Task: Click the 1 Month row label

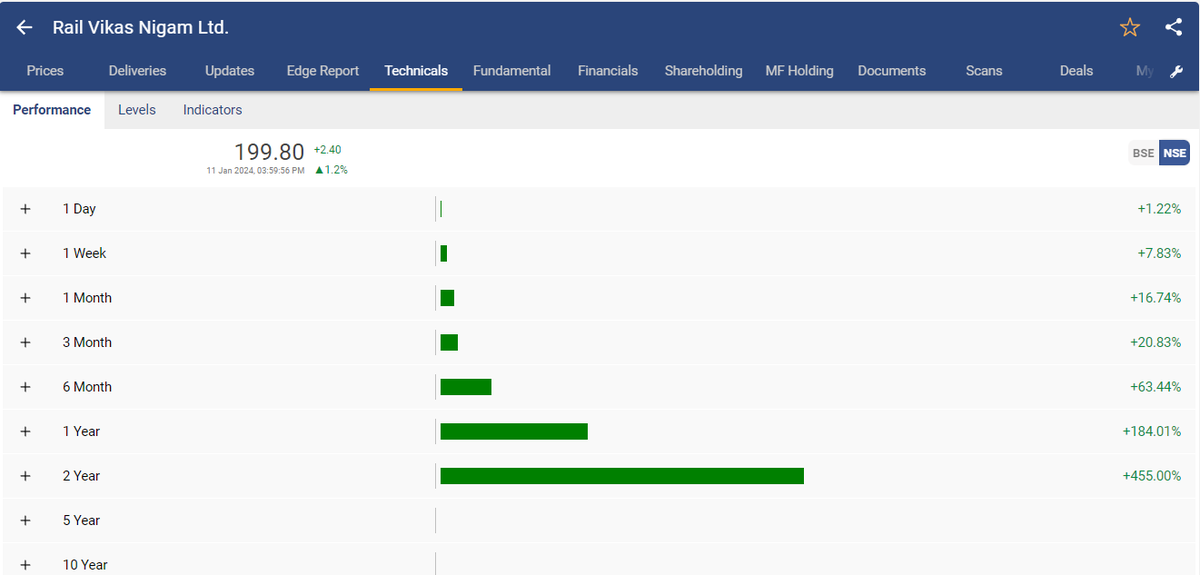Action: (87, 298)
